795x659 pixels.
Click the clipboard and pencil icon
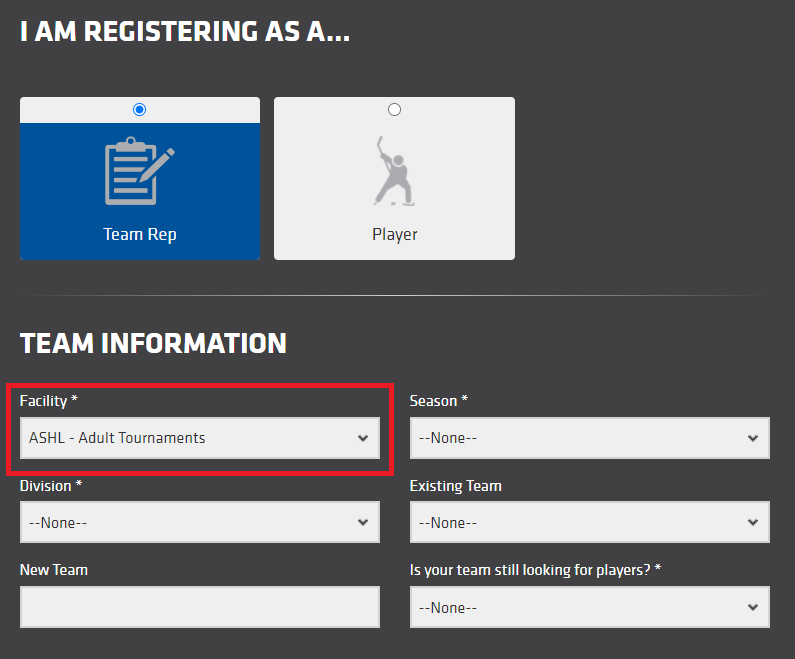139,173
